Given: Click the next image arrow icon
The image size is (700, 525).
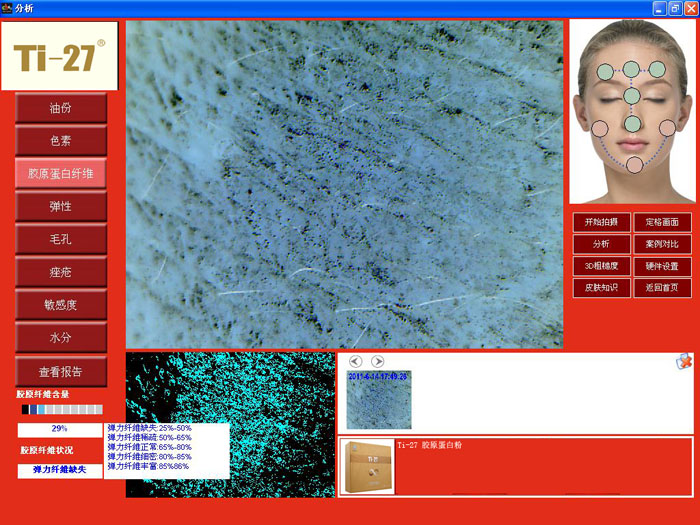Looking at the screenshot, I should pos(377,361).
